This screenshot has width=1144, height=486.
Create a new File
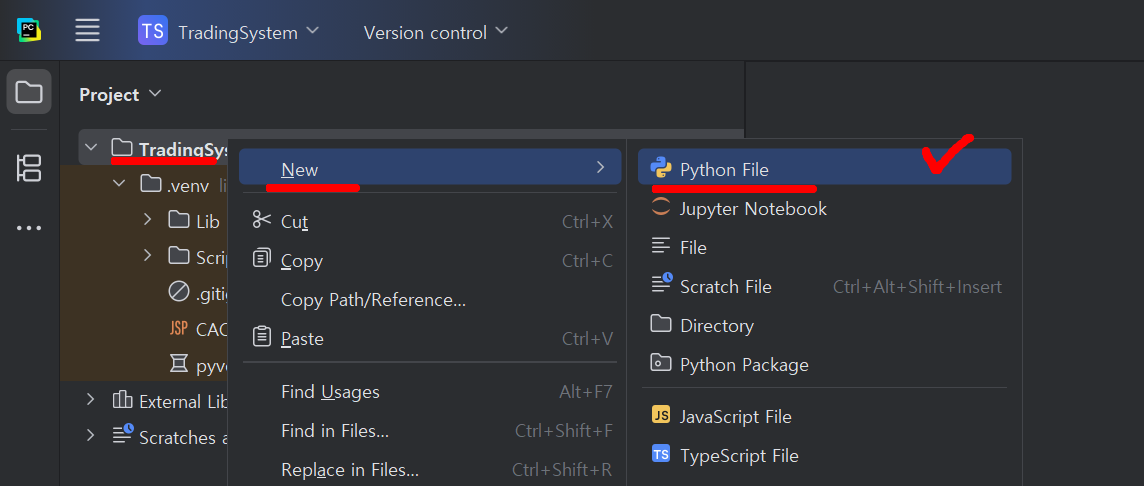click(x=824, y=247)
